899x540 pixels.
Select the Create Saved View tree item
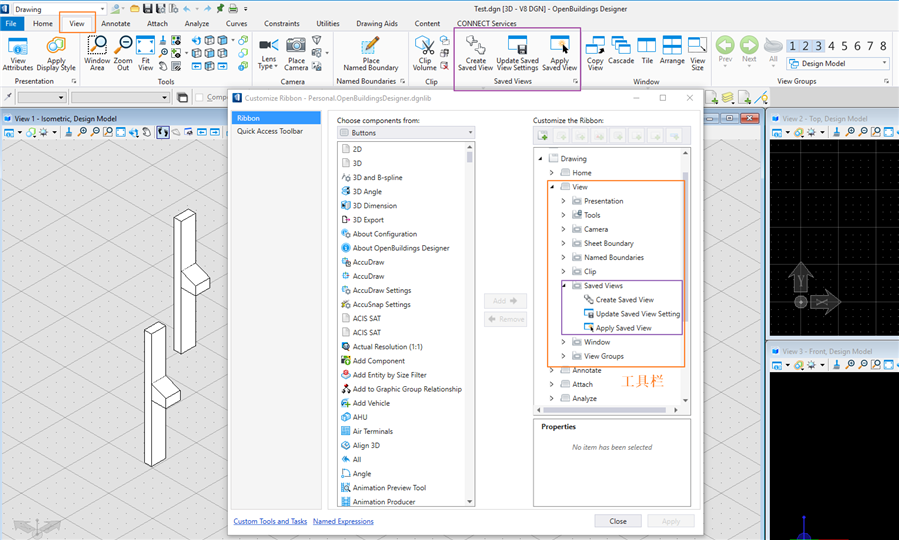point(618,300)
